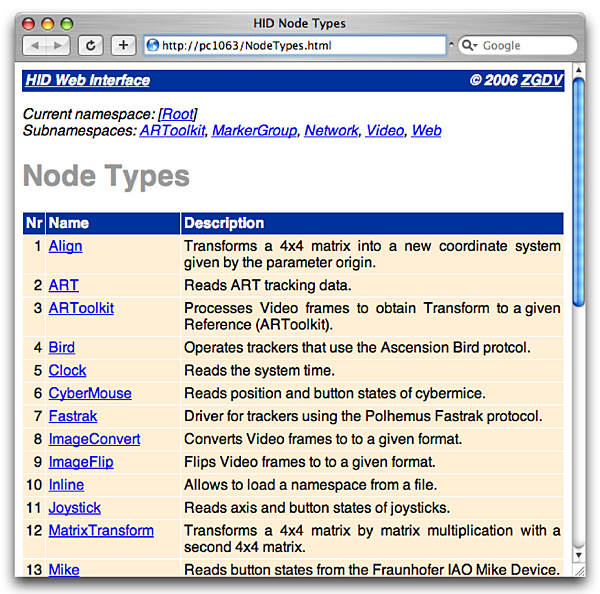Open the Root namespace link
This screenshot has width=600, height=594.
[178, 114]
